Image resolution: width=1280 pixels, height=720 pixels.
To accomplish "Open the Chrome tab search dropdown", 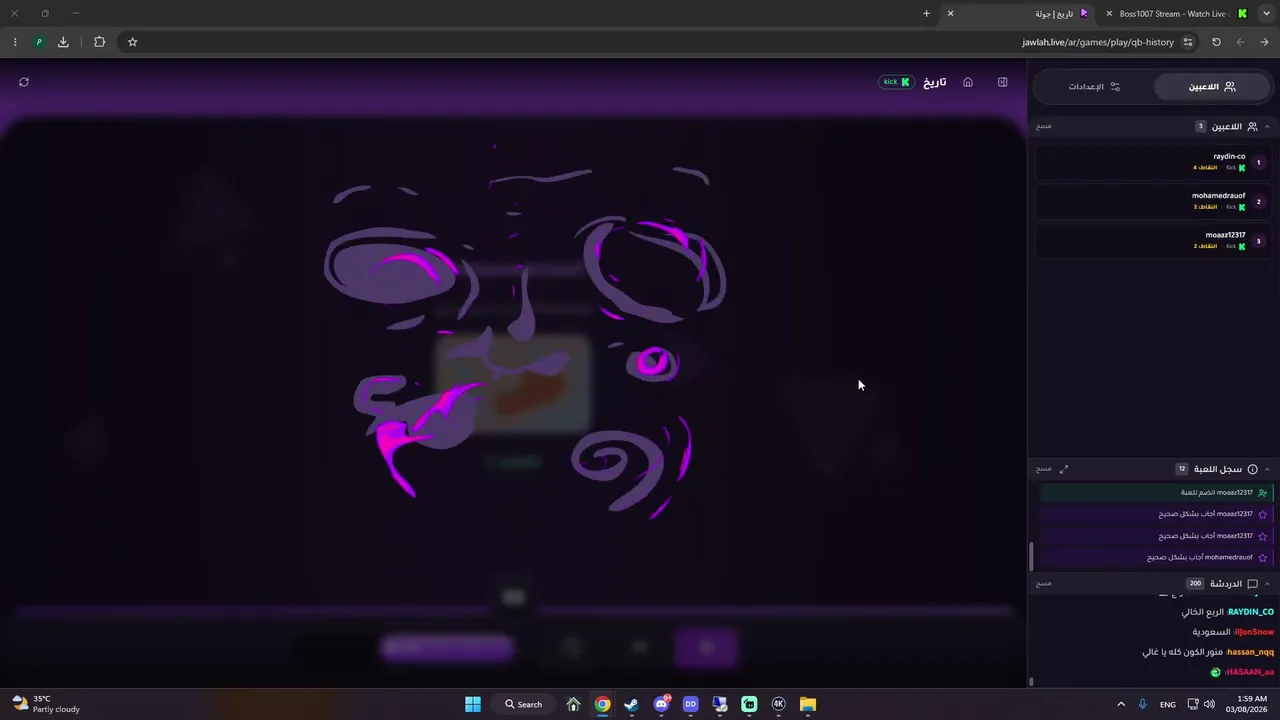I will point(1266,14).
